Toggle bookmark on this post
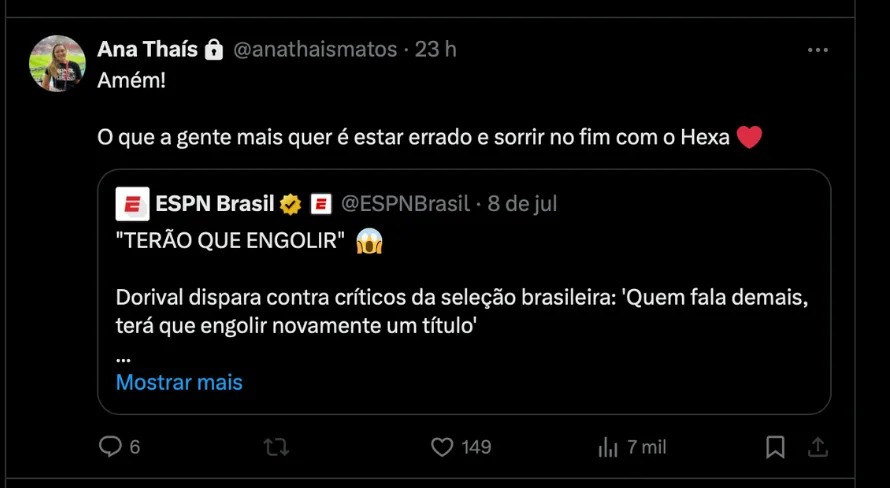The width and height of the screenshot is (890, 488). [775, 446]
